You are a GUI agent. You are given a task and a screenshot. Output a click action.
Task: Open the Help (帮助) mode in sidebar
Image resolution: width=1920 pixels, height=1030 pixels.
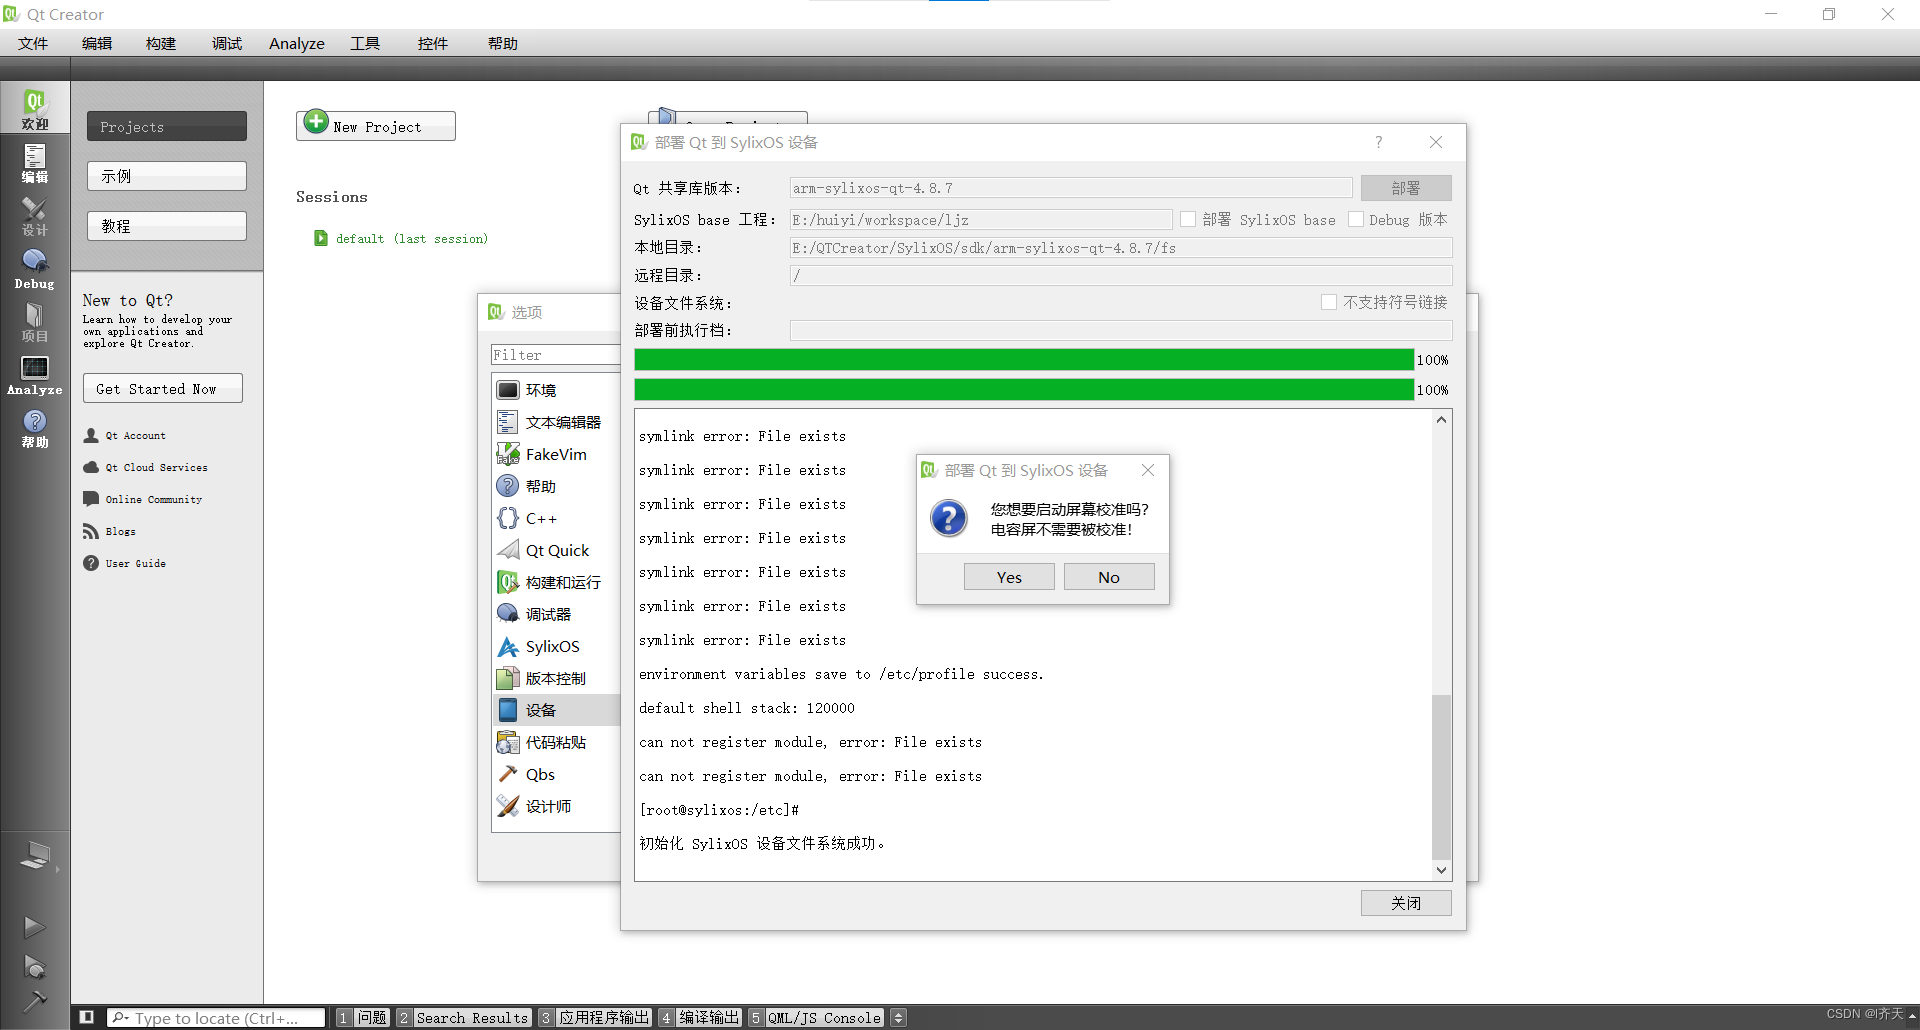(x=35, y=428)
